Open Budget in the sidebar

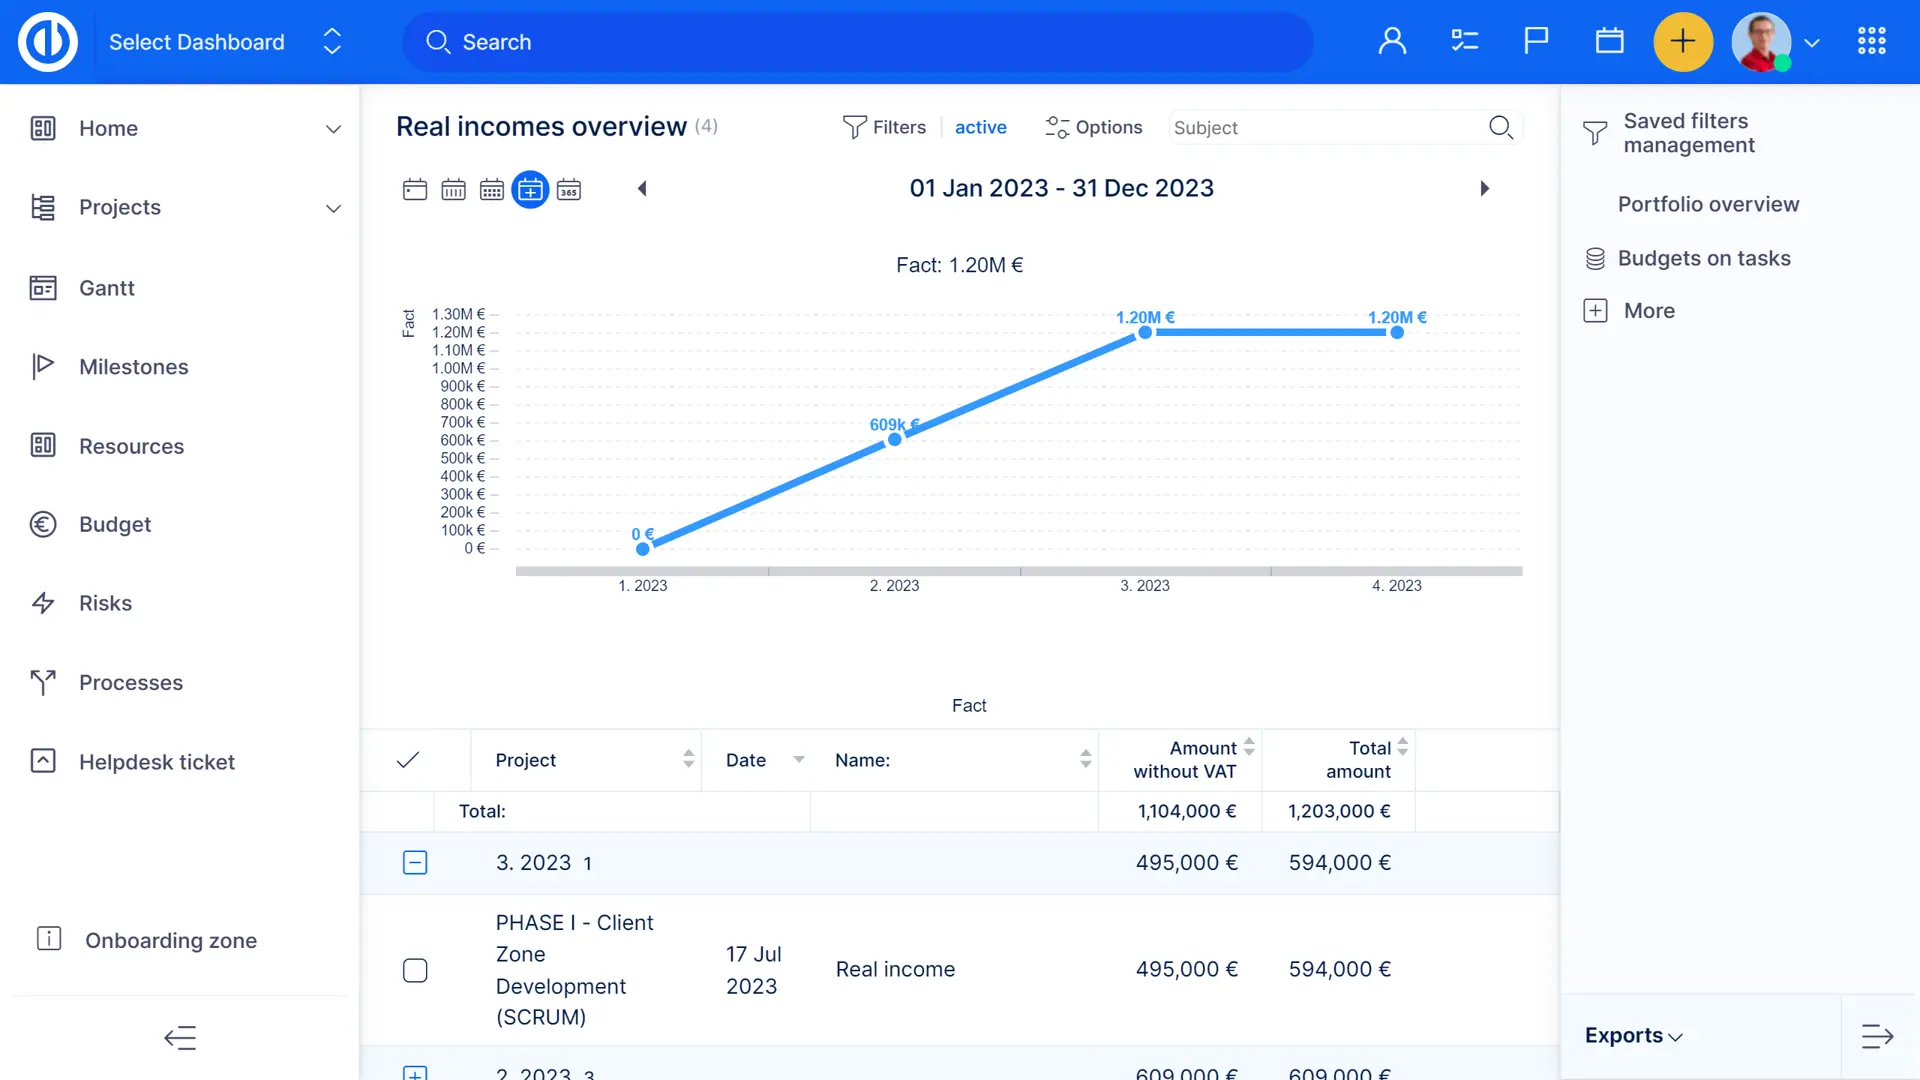115,524
